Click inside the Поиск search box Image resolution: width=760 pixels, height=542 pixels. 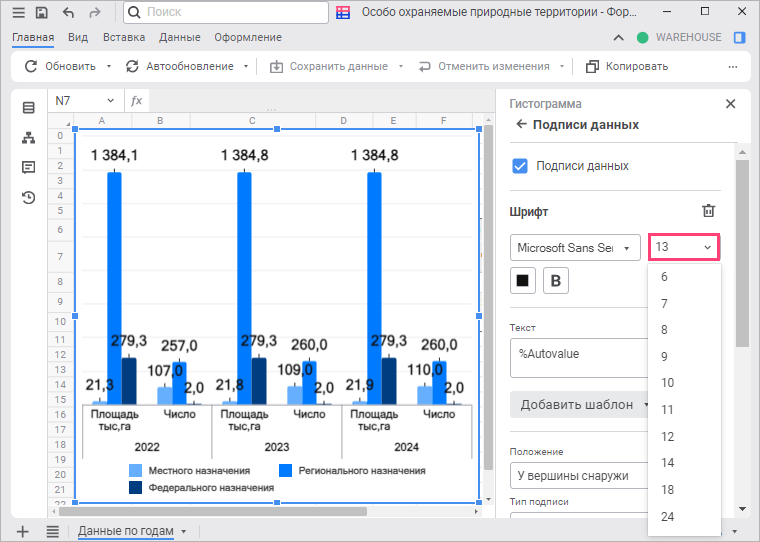click(x=226, y=12)
